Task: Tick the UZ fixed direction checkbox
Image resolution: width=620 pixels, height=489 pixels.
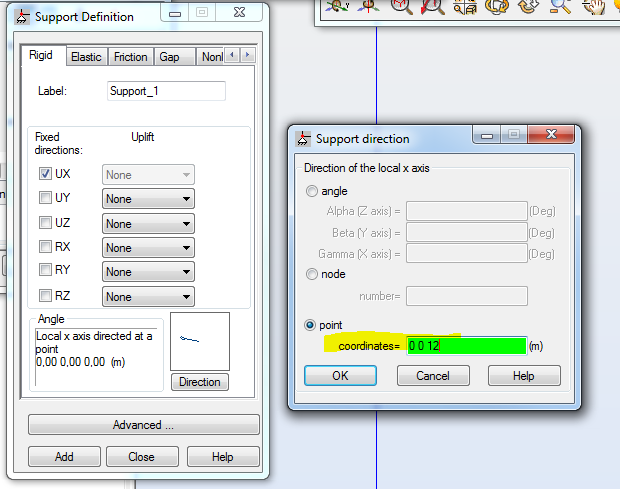Action: click(45, 222)
